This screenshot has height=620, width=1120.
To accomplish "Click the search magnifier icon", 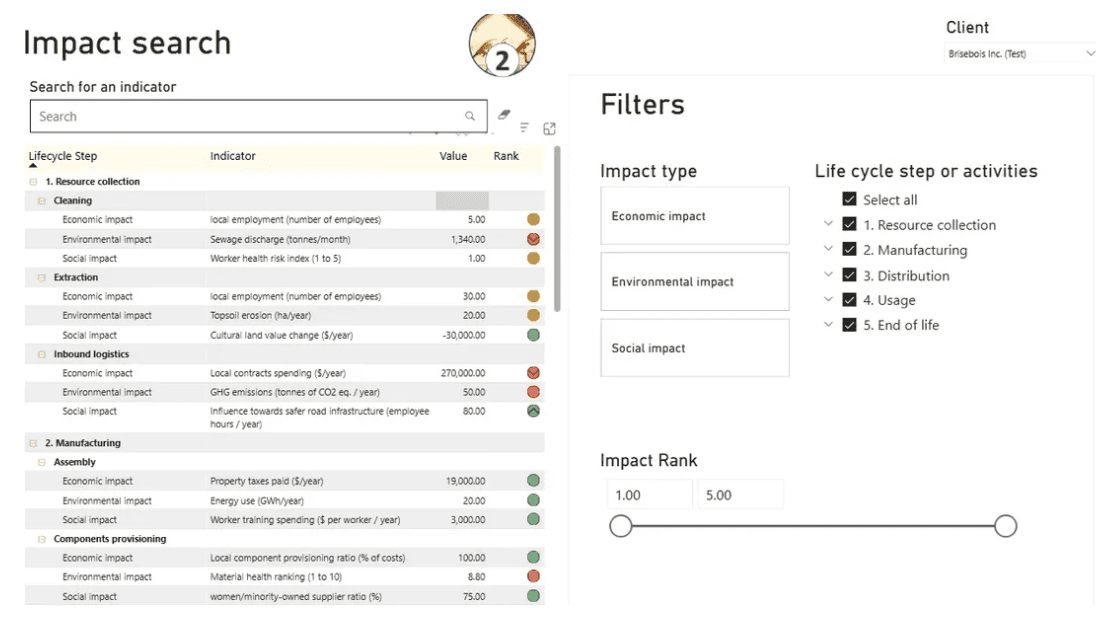I will tap(470, 116).
